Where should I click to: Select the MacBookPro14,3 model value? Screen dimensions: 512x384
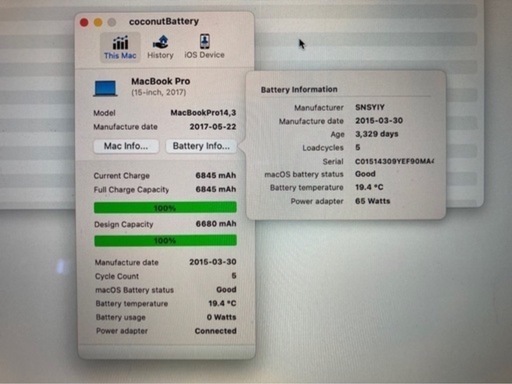pos(203,113)
